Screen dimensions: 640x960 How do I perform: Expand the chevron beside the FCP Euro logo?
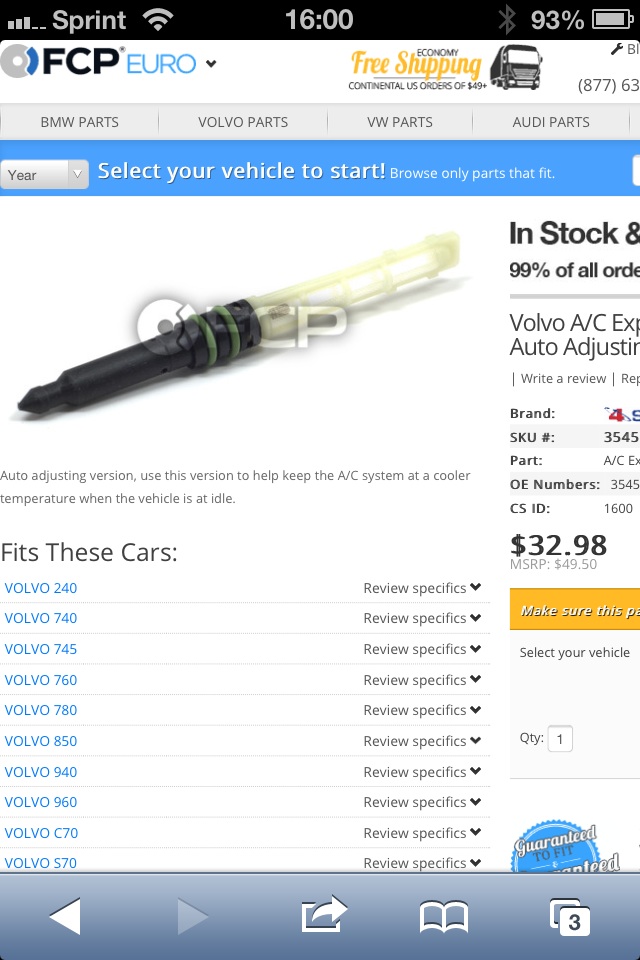tap(210, 62)
